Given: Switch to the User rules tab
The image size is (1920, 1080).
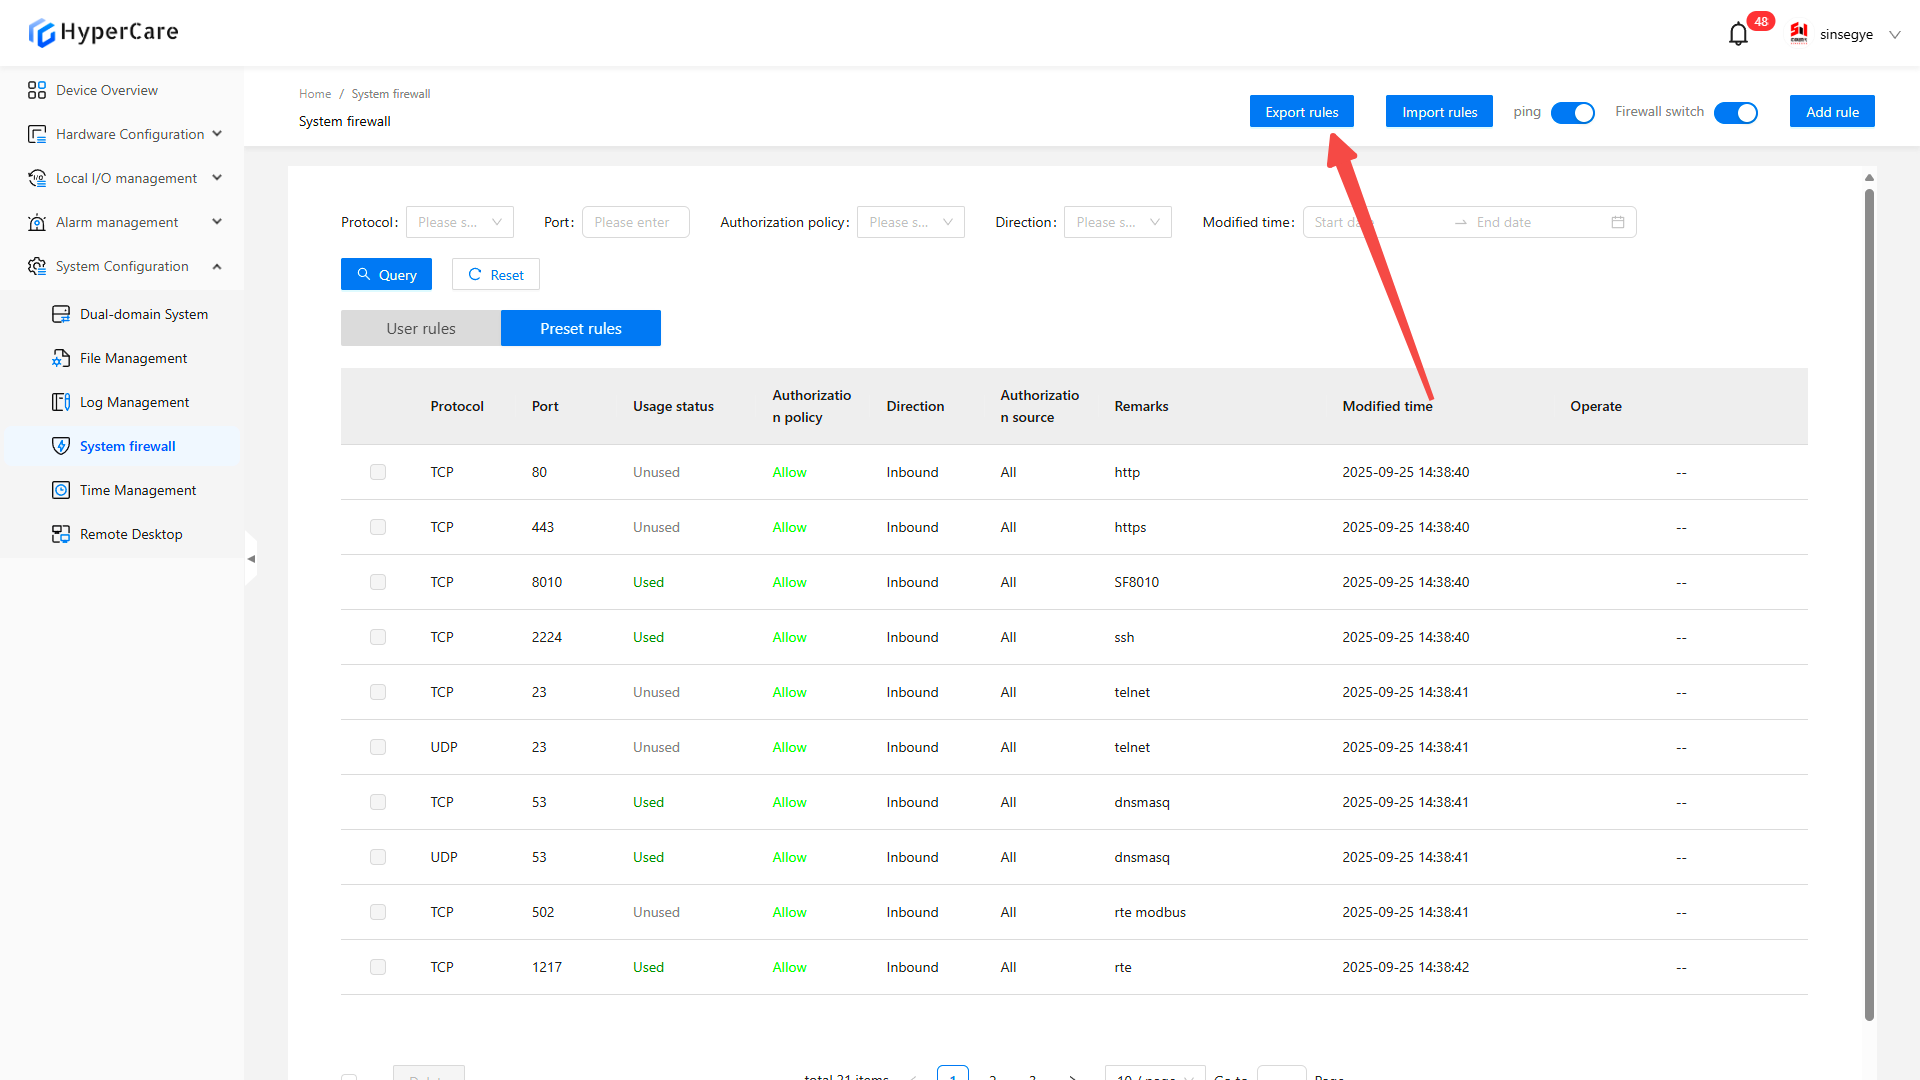Looking at the screenshot, I should pos(420,328).
